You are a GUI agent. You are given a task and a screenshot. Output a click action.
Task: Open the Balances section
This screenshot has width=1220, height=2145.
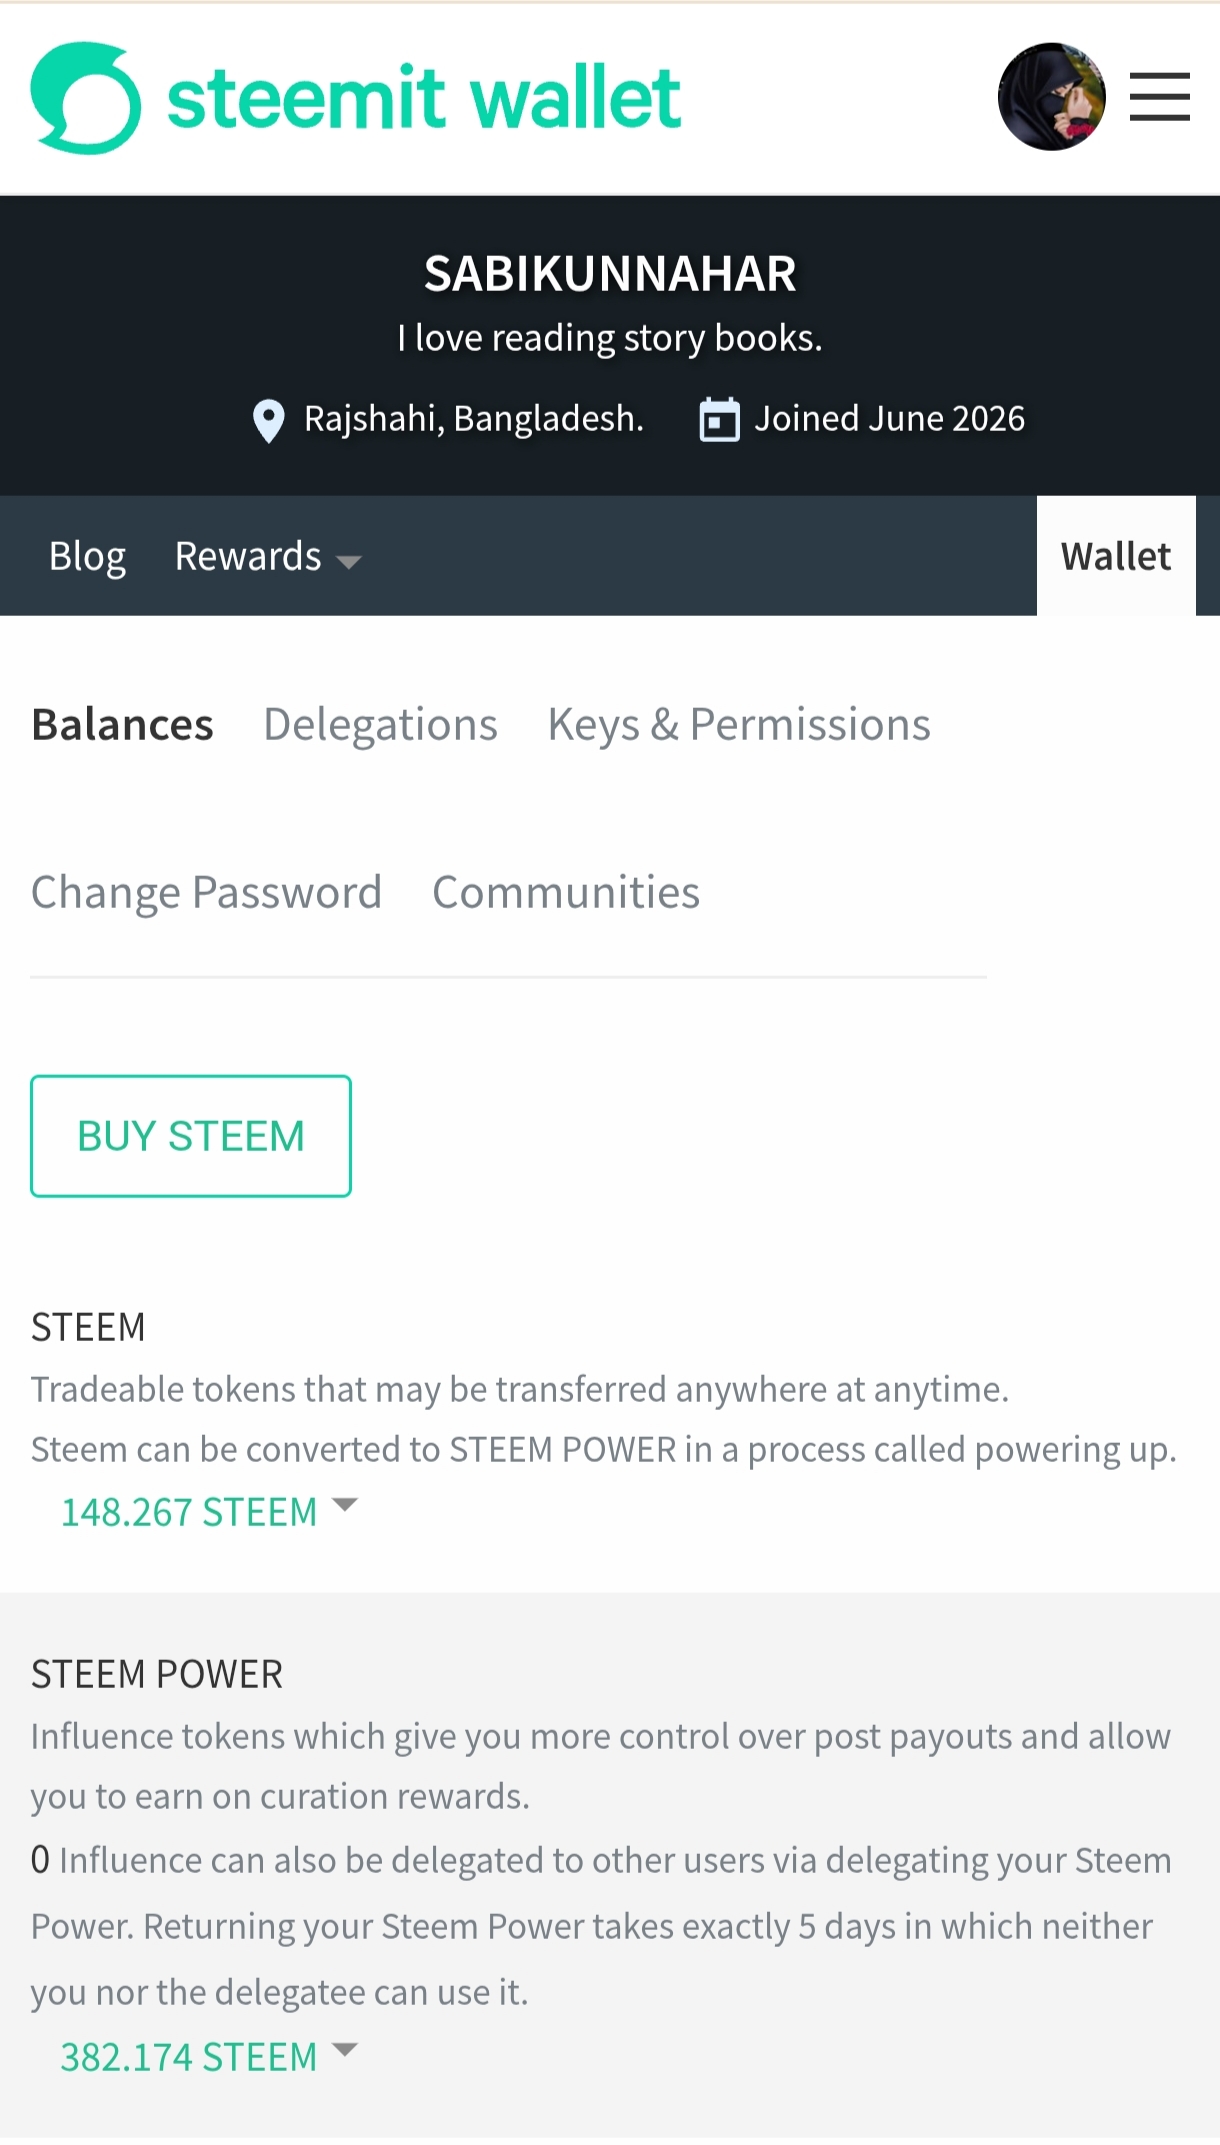pyautogui.click(x=122, y=724)
